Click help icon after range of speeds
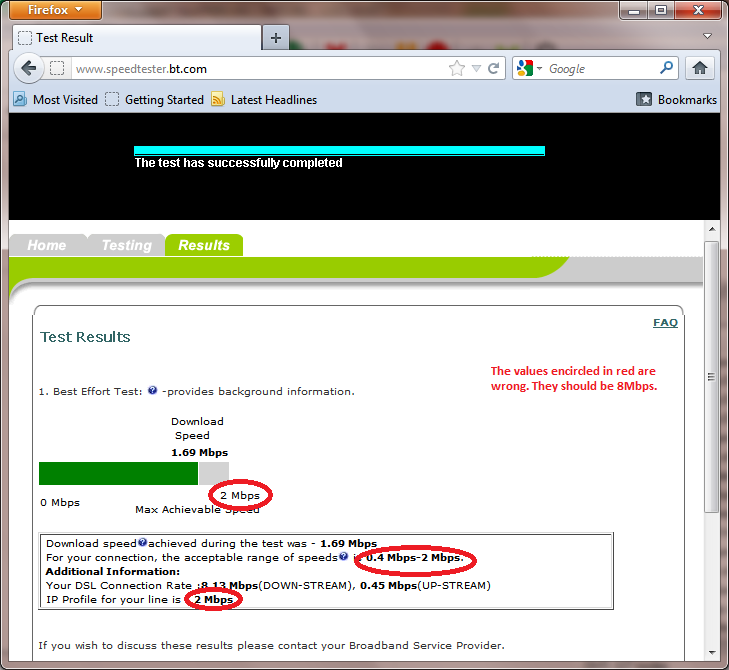The height and width of the screenshot is (670, 729). point(344,556)
